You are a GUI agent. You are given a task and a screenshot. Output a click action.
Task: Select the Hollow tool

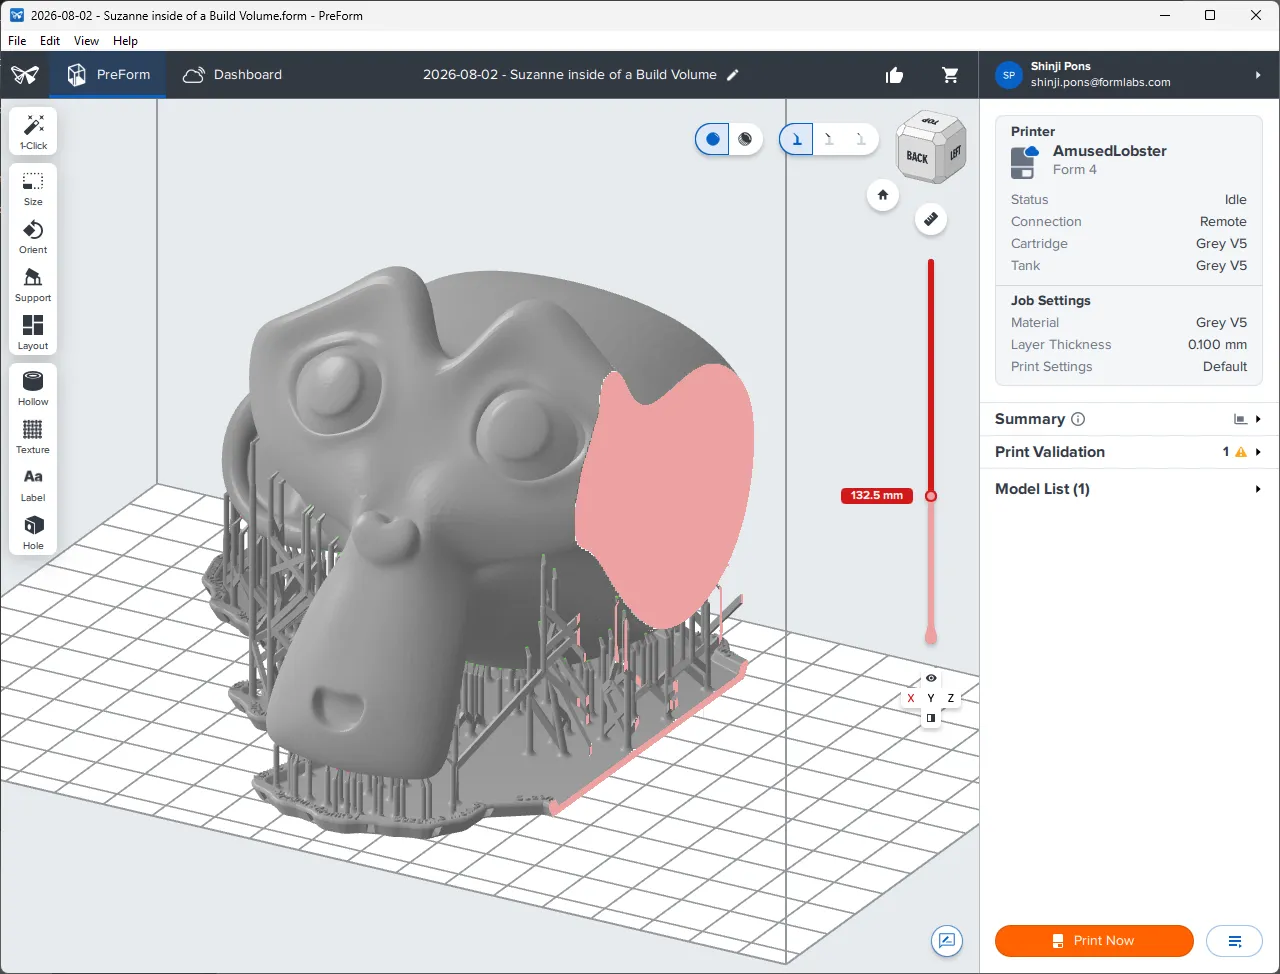(x=33, y=388)
